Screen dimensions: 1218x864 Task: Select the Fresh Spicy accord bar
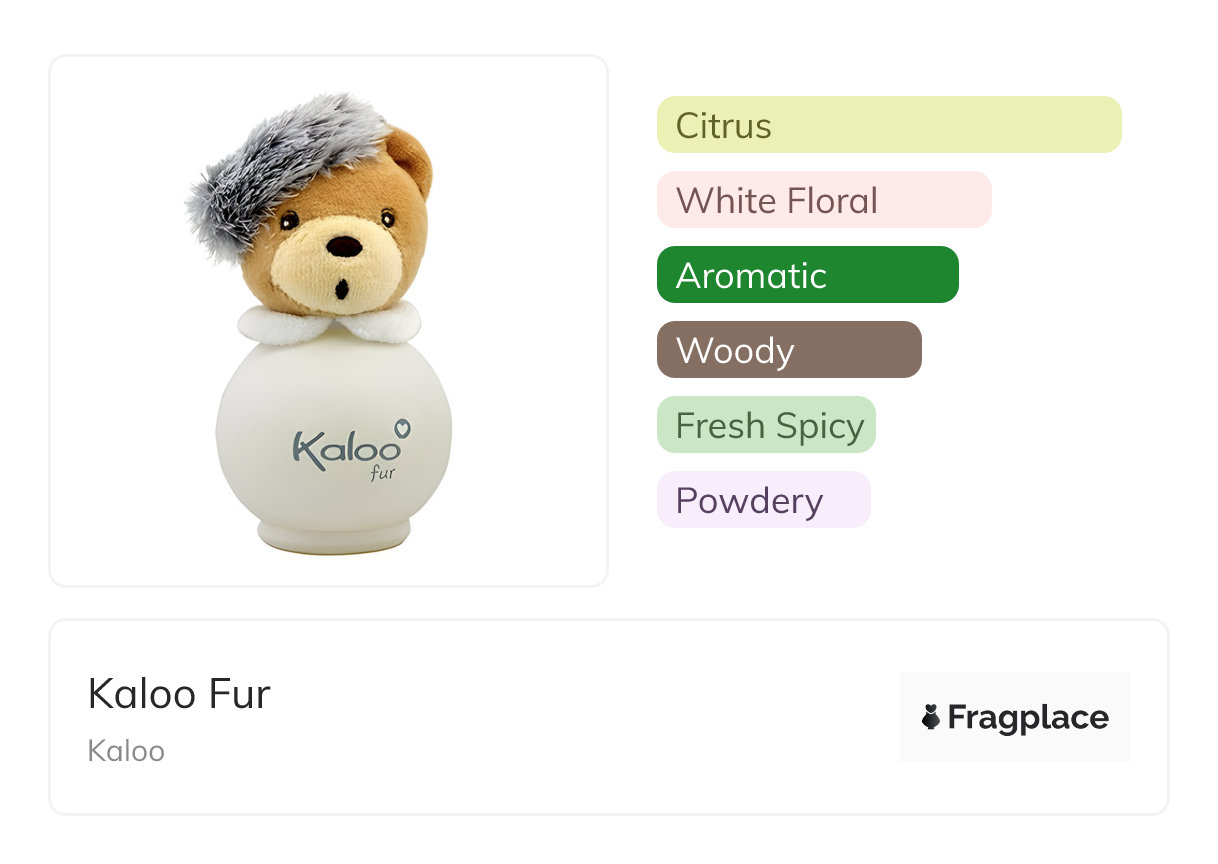(766, 425)
